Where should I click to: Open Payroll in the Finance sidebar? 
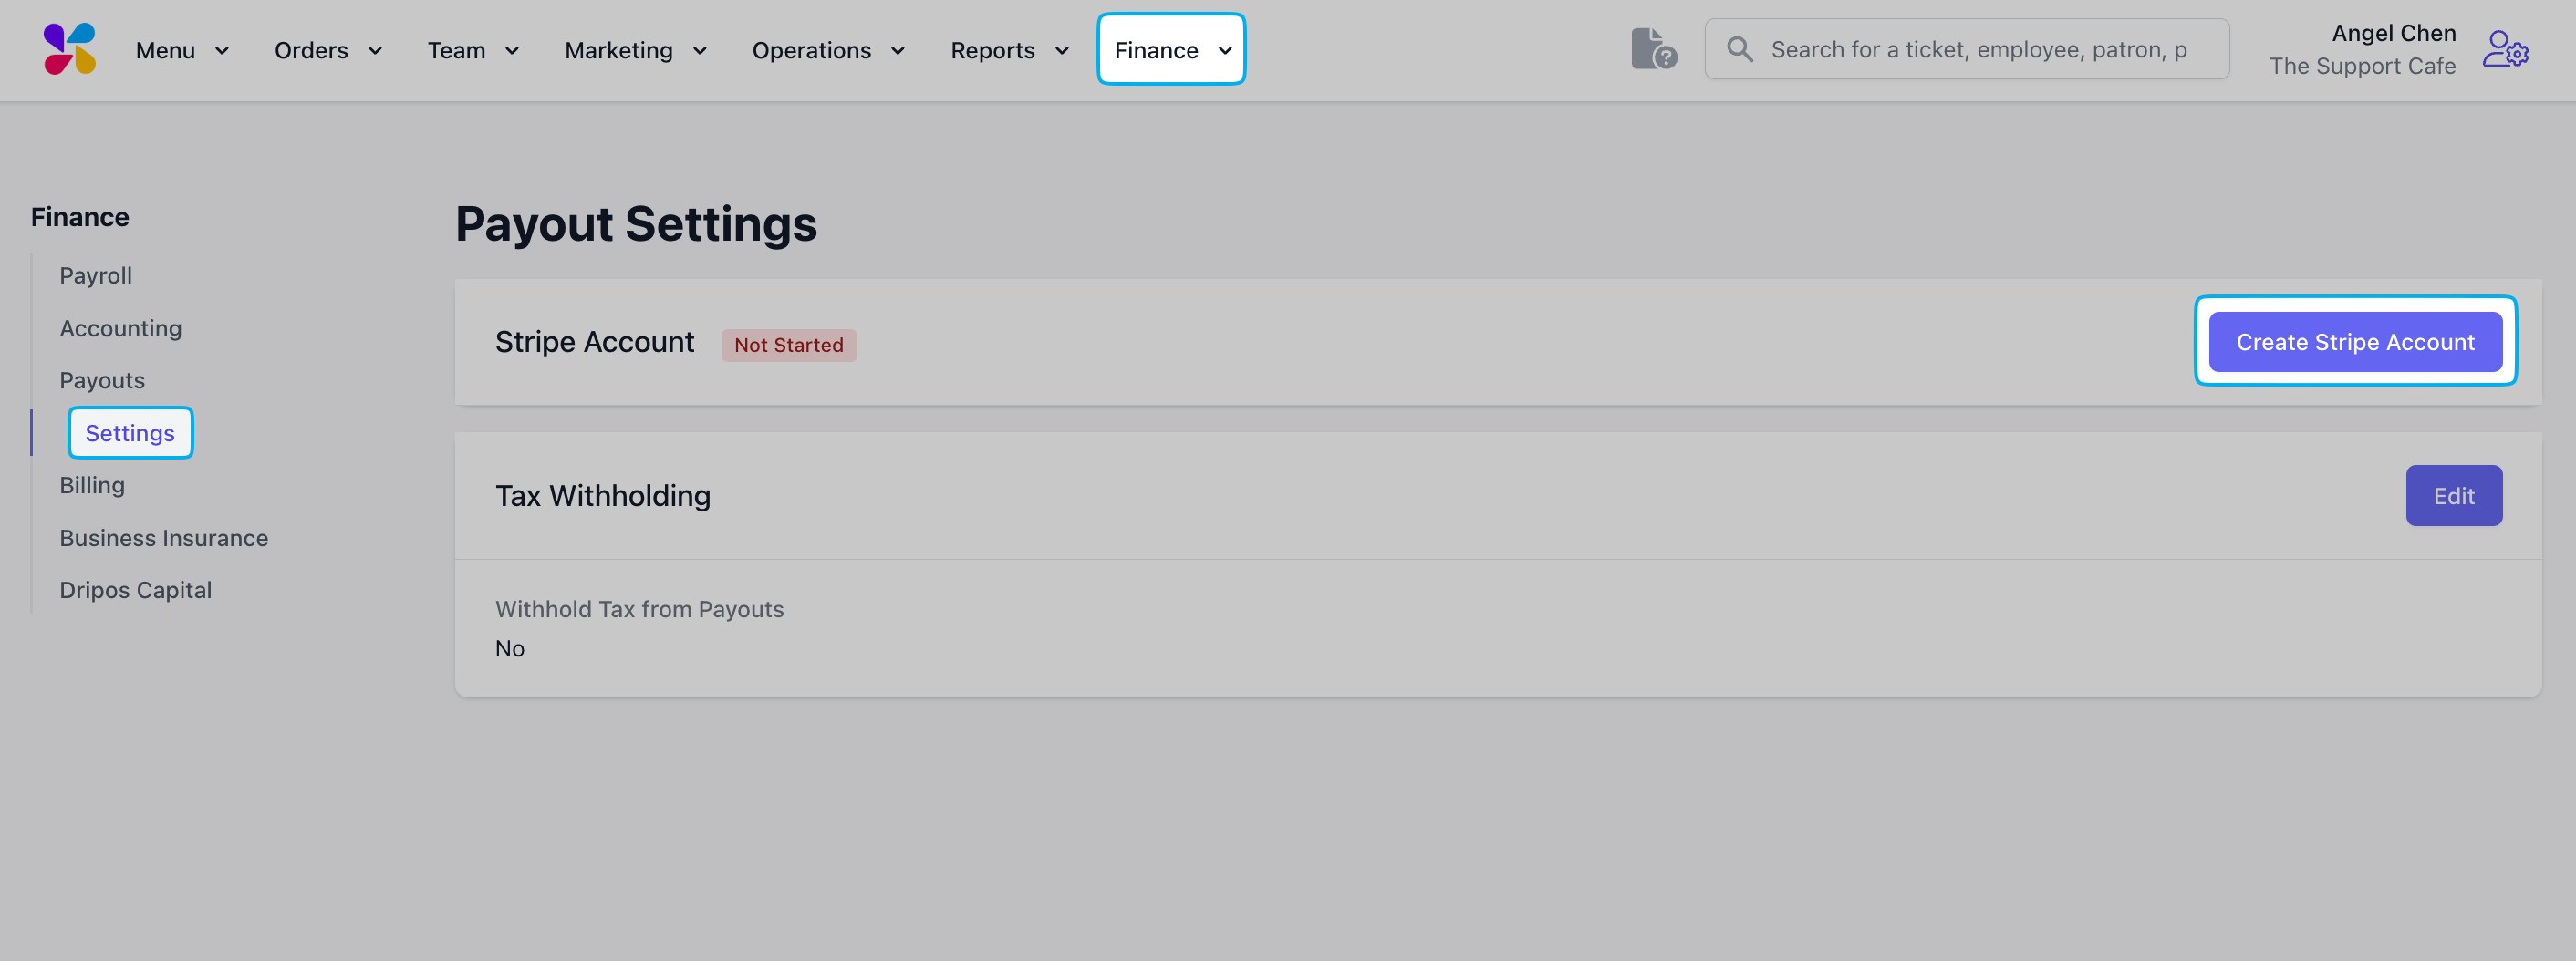96,275
